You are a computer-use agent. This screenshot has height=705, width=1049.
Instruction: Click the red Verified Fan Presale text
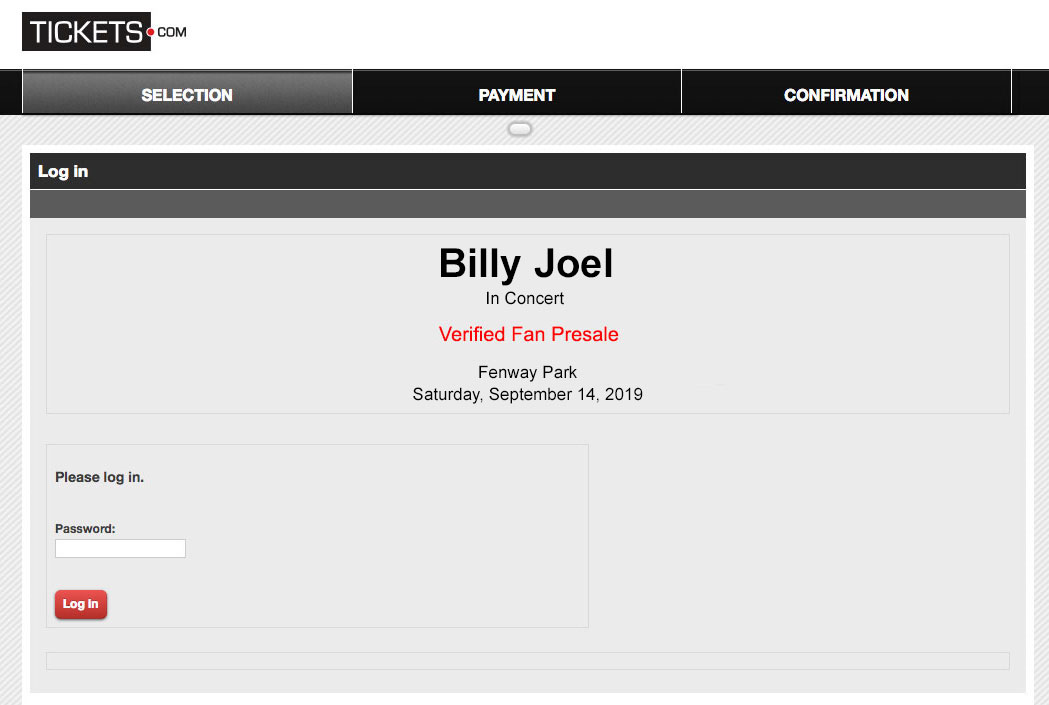pyautogui.click(x=529, y=334)
